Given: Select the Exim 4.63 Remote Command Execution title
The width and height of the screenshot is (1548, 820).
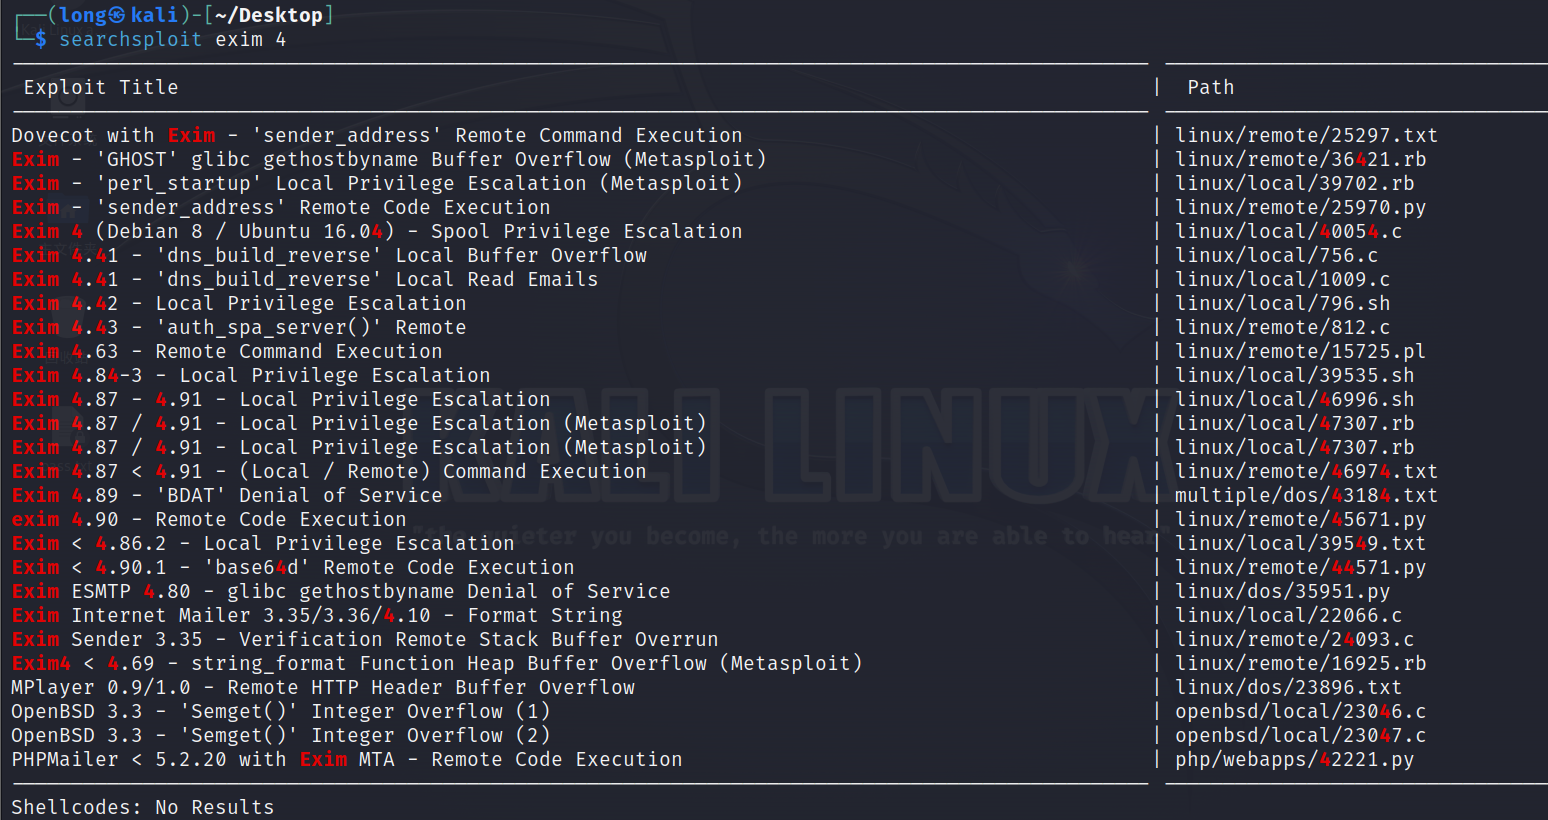Looking at the screenshot, I should 227,351.
